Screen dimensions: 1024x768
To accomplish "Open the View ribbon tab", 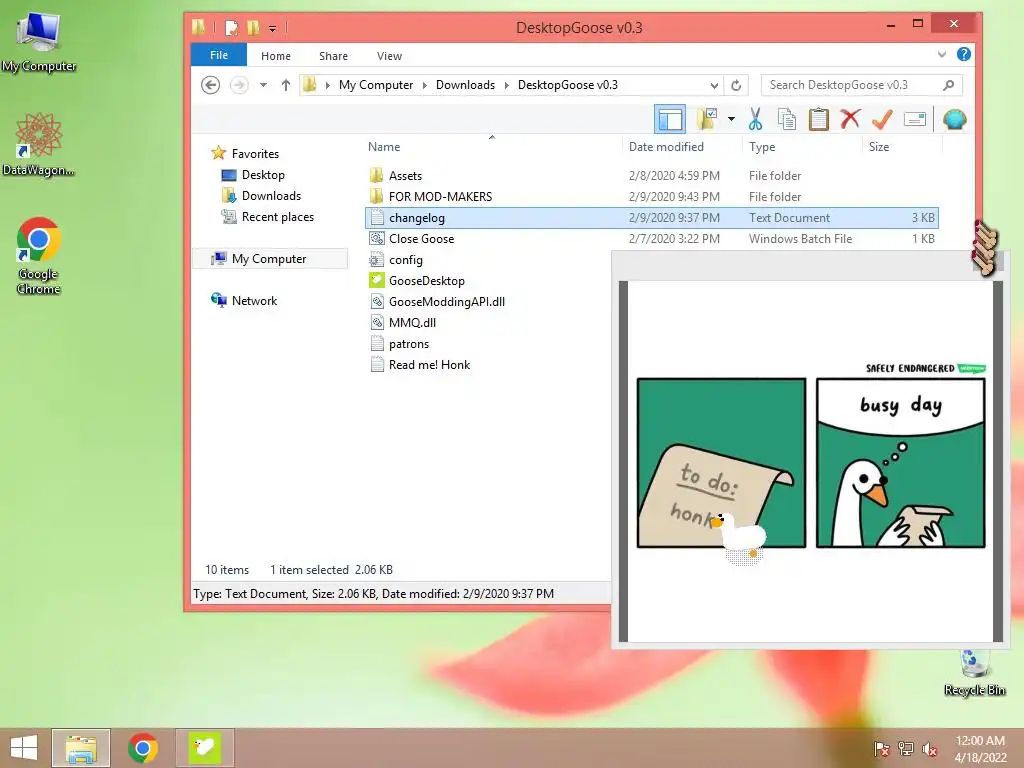I will click(x=389, y=56).
